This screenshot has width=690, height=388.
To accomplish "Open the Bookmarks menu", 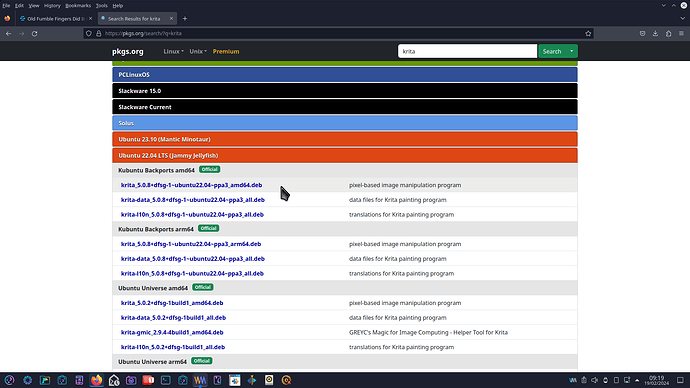I will point(78,6).
